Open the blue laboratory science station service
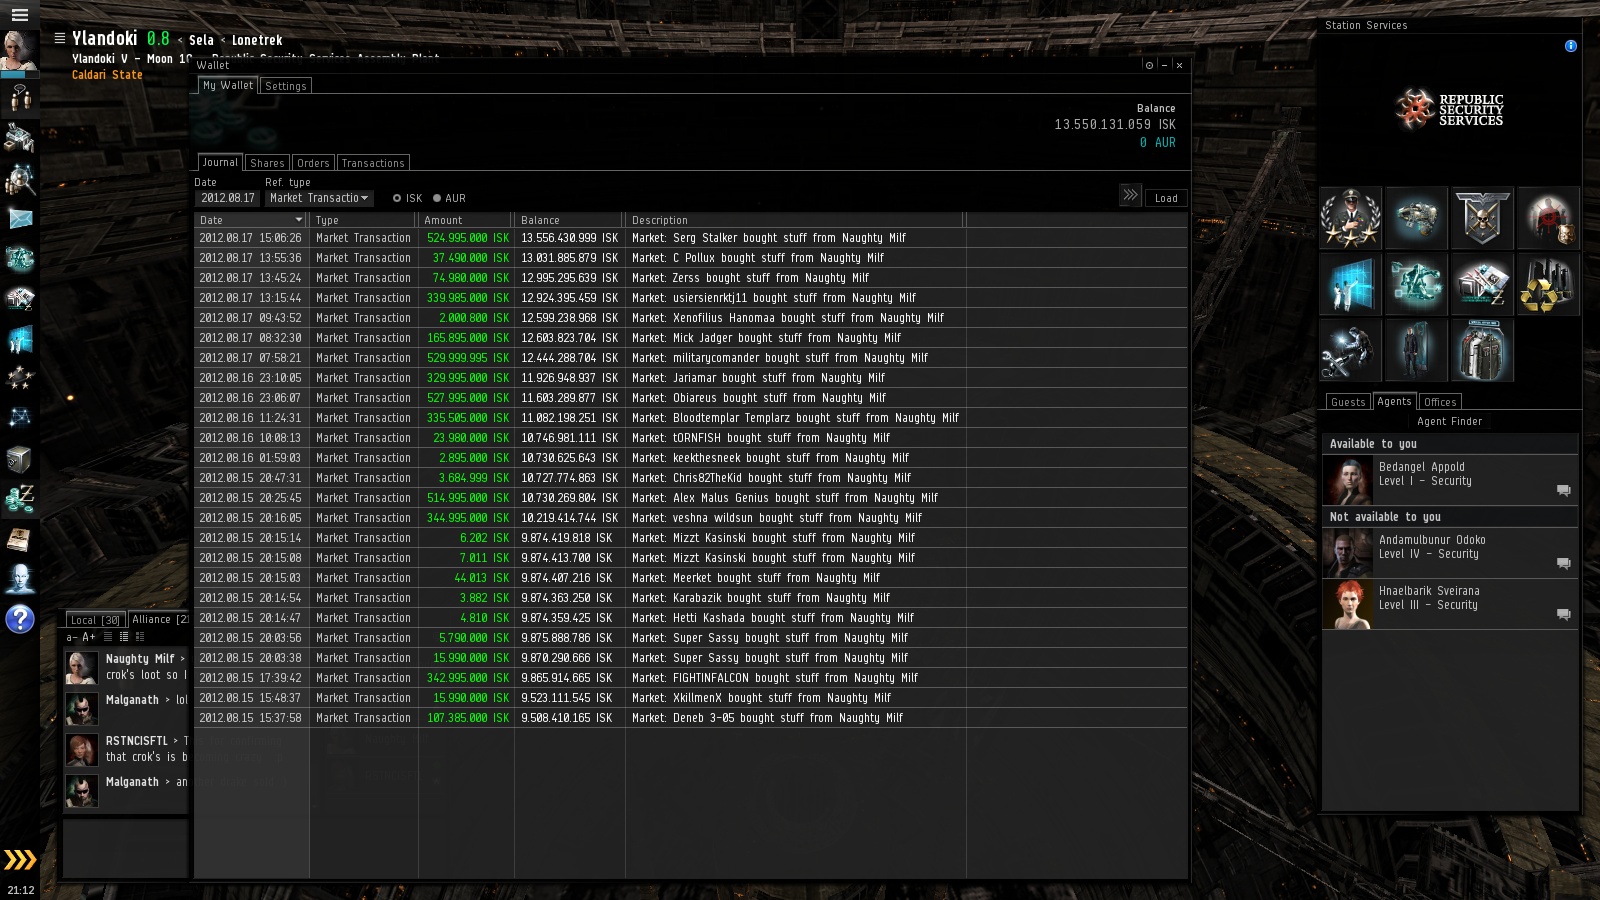 click(1350, 284)
